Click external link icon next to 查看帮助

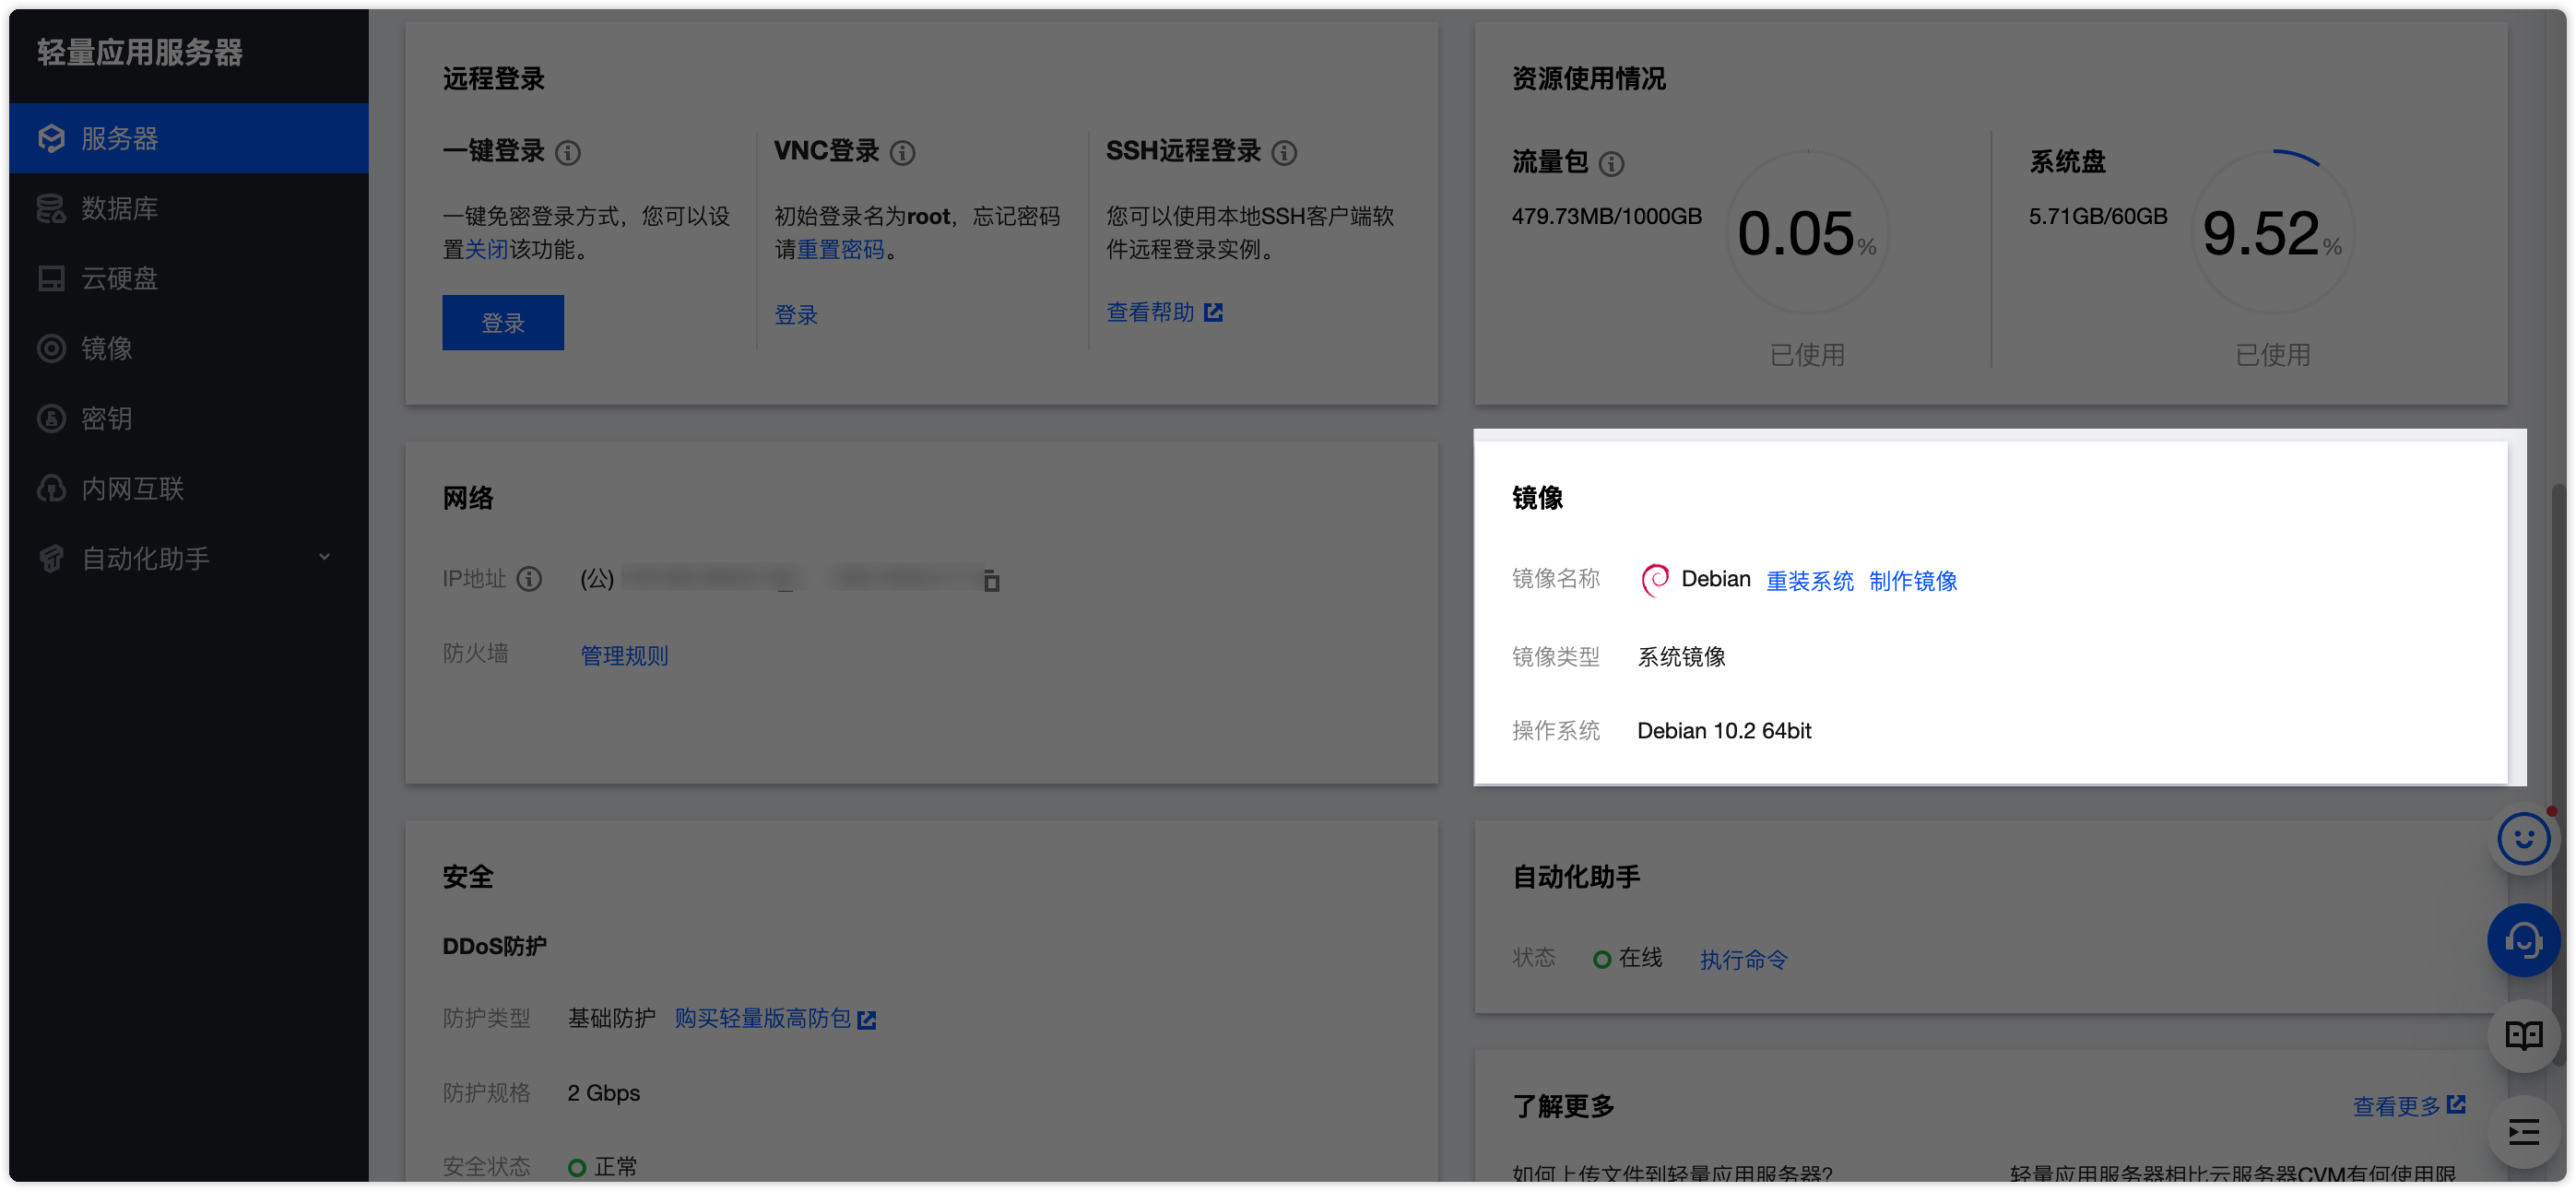1213,312
